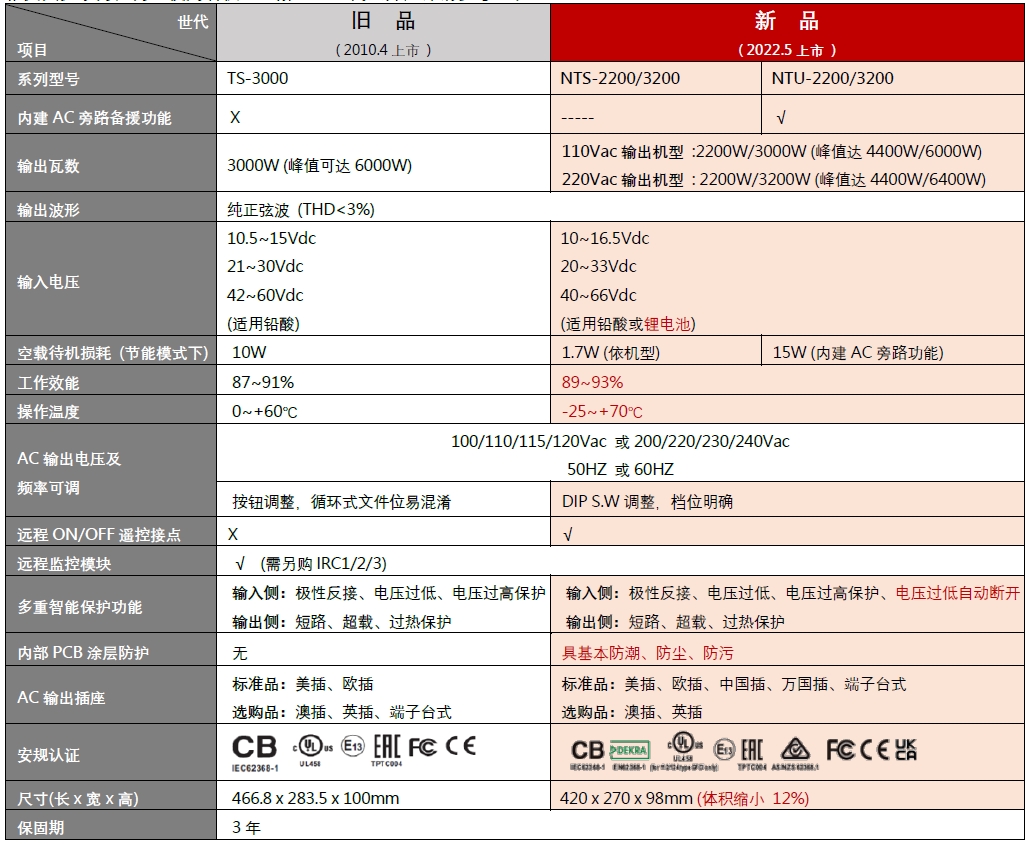This screenshot has height=844, width=1029.
Task: Click the checkmark under NTU-2200/3200 AC bypass
Action: tap(781, 118)
